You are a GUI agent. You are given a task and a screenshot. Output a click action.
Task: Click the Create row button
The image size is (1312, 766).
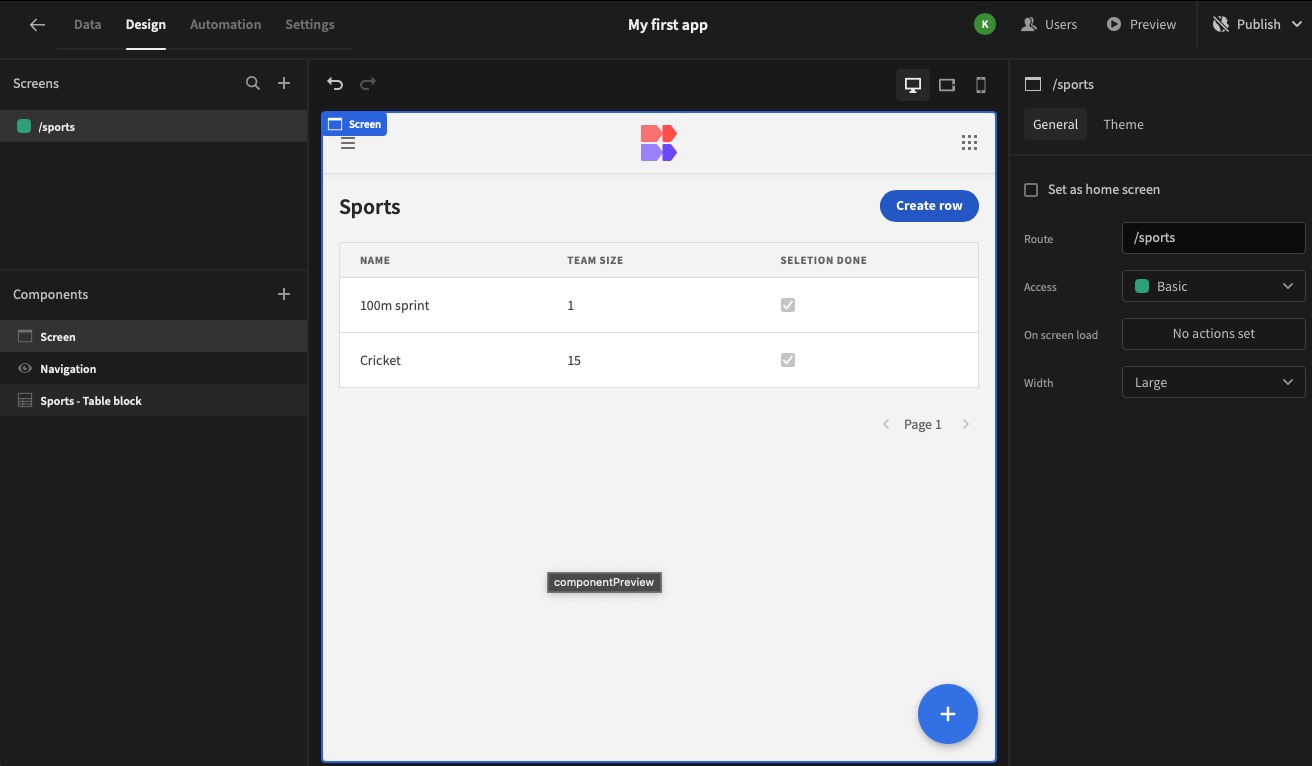coord(929,205)
